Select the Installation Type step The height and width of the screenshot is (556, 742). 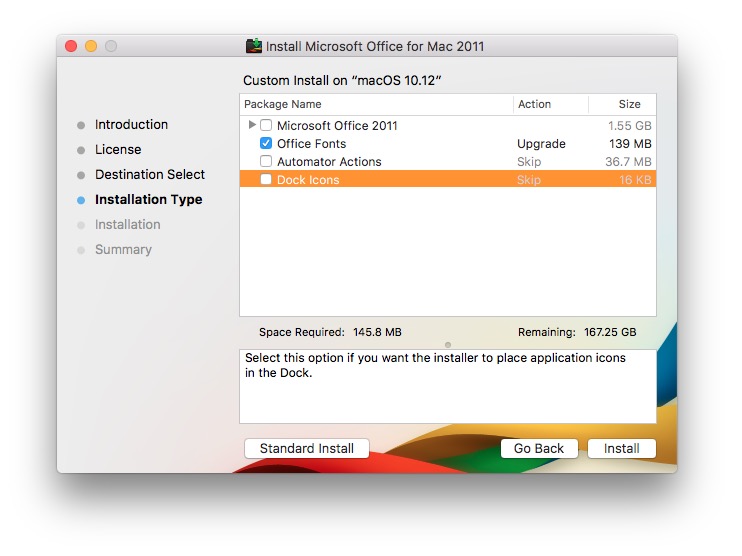pos(148,200)
